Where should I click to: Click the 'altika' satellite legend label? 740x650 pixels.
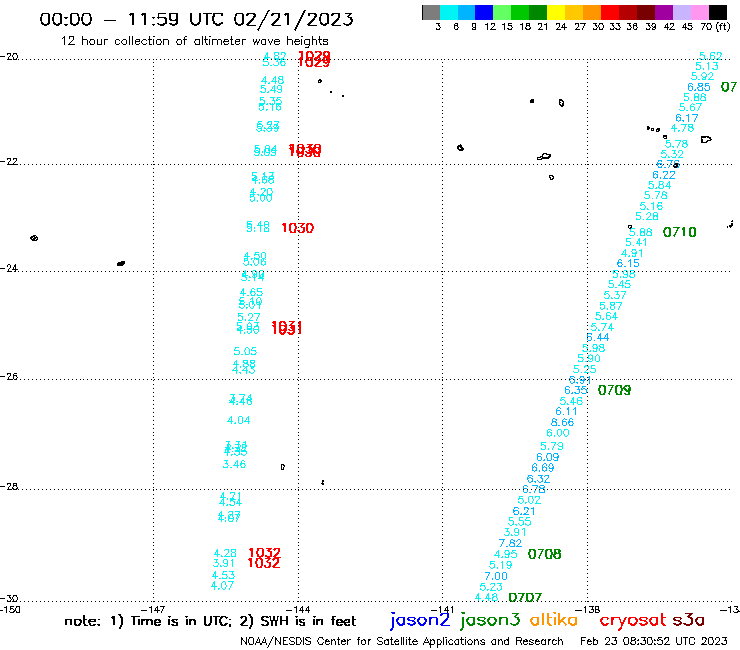click(x=554, y=620)
